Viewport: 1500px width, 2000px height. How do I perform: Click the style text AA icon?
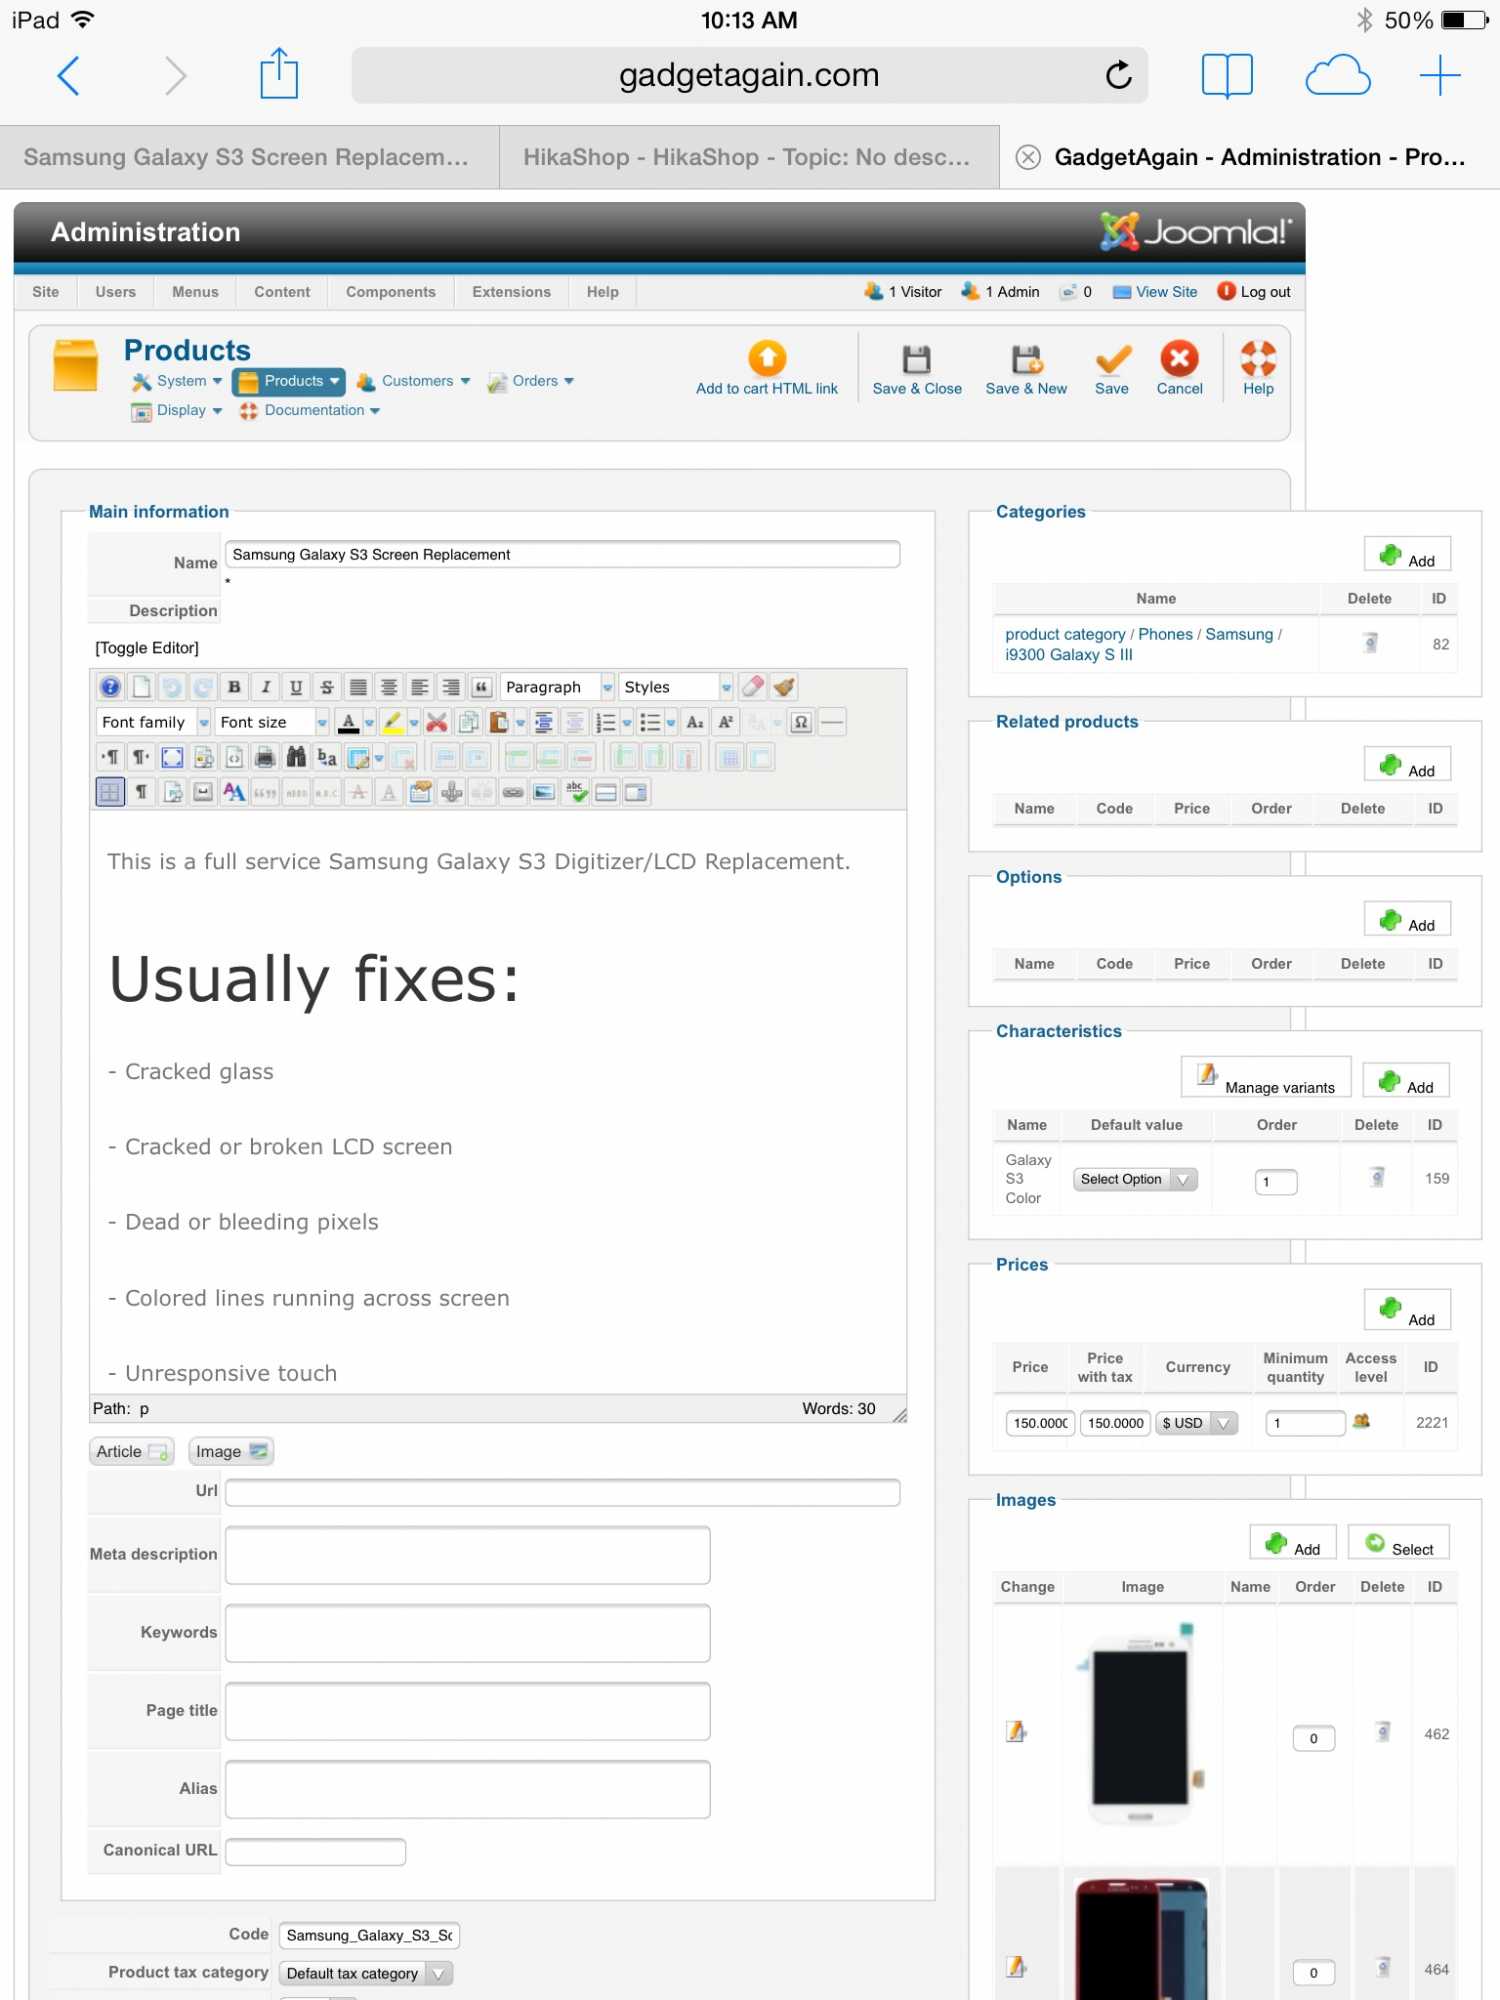click(234, 792)
